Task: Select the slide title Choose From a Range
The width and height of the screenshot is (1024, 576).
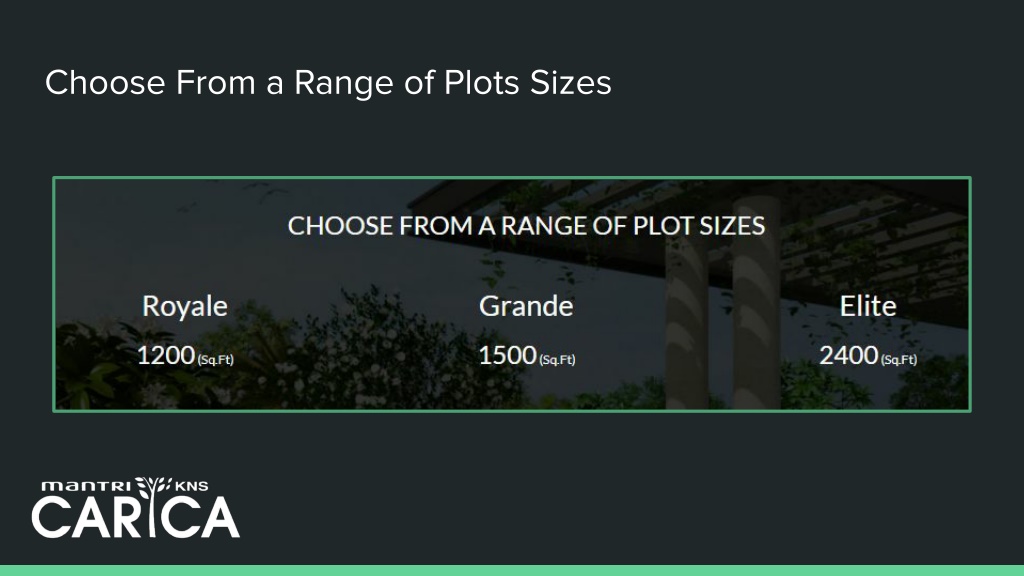Action: coord(328,83)
